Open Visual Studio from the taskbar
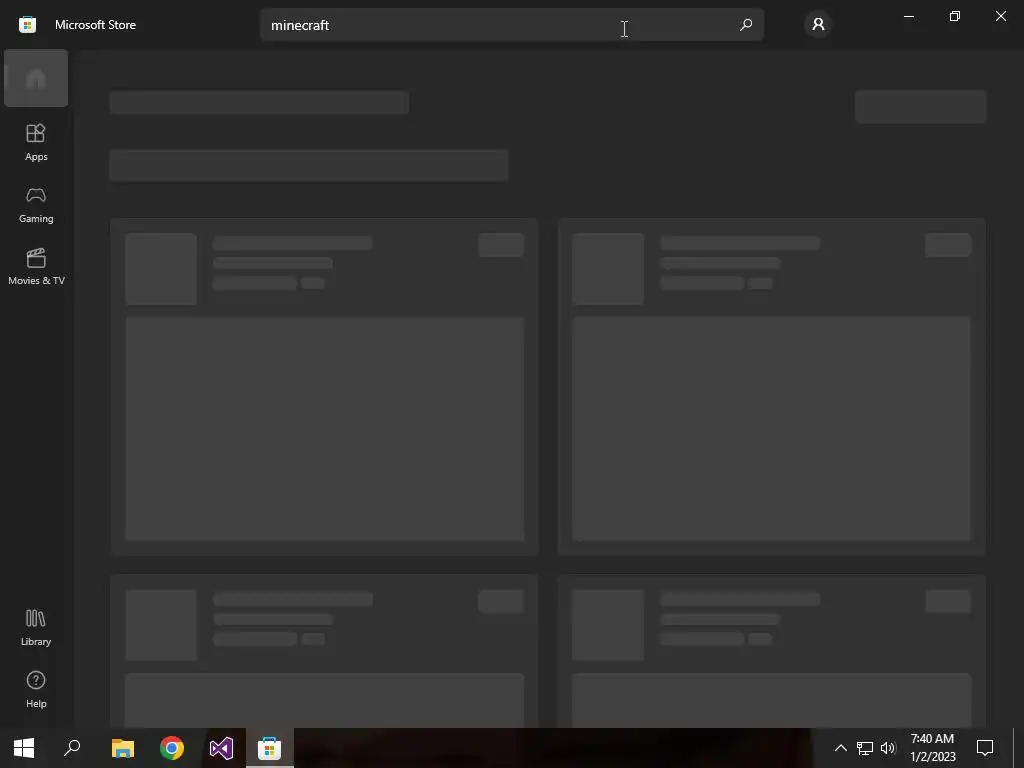Image resolution: width=1024 pixels, height=768 pixels. (221, 748)
